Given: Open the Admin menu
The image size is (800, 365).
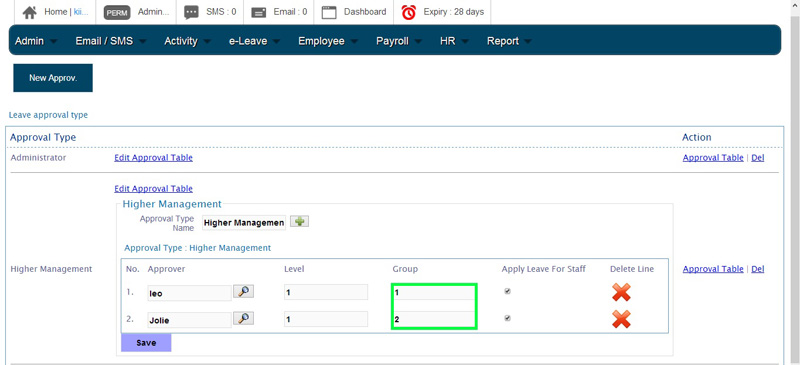Looking at the screenshot, I should (30, 41).
